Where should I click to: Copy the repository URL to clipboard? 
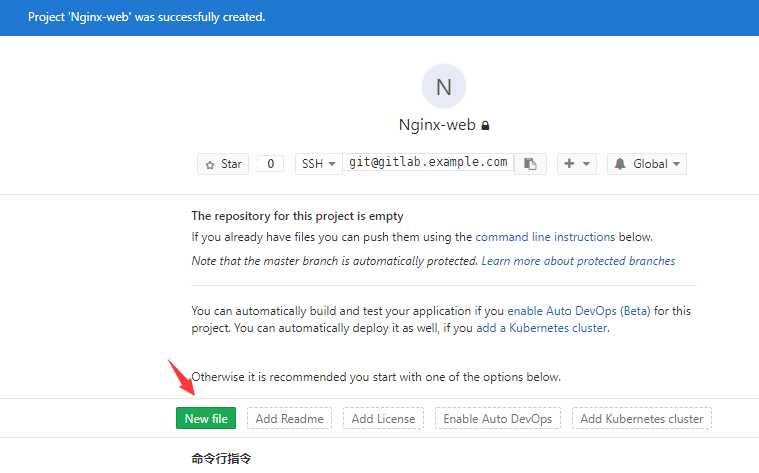(531, 164)
